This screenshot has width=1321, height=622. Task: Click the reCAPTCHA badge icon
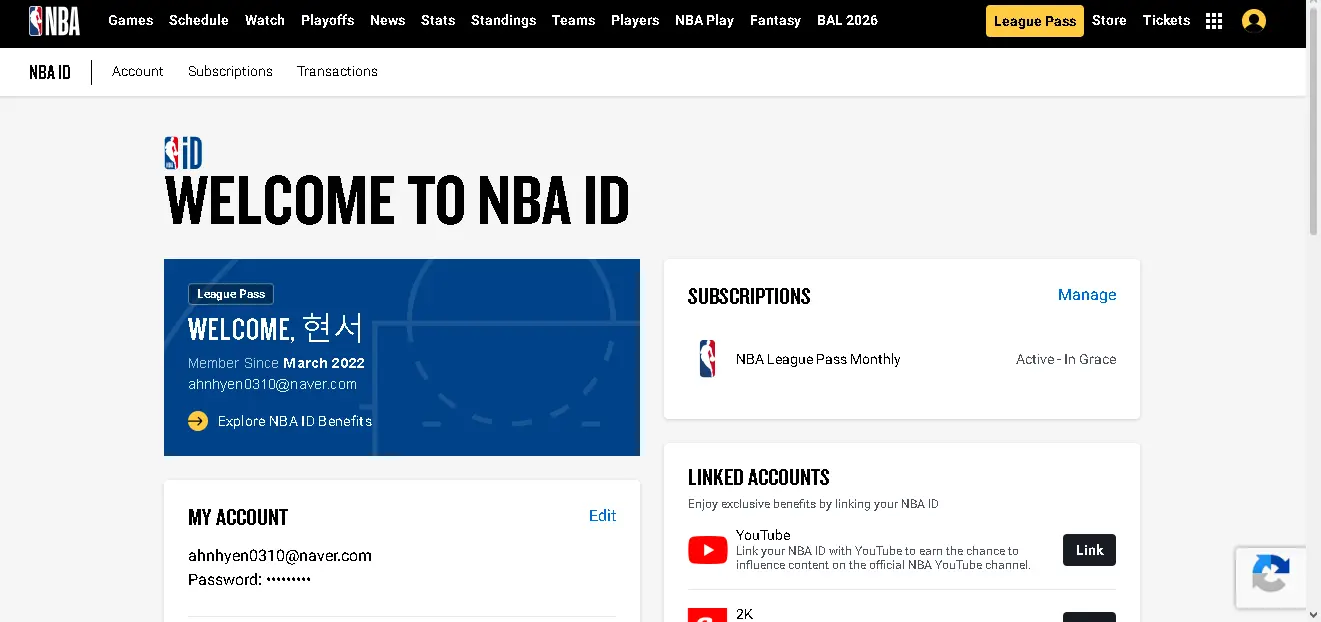(1271, 576)
